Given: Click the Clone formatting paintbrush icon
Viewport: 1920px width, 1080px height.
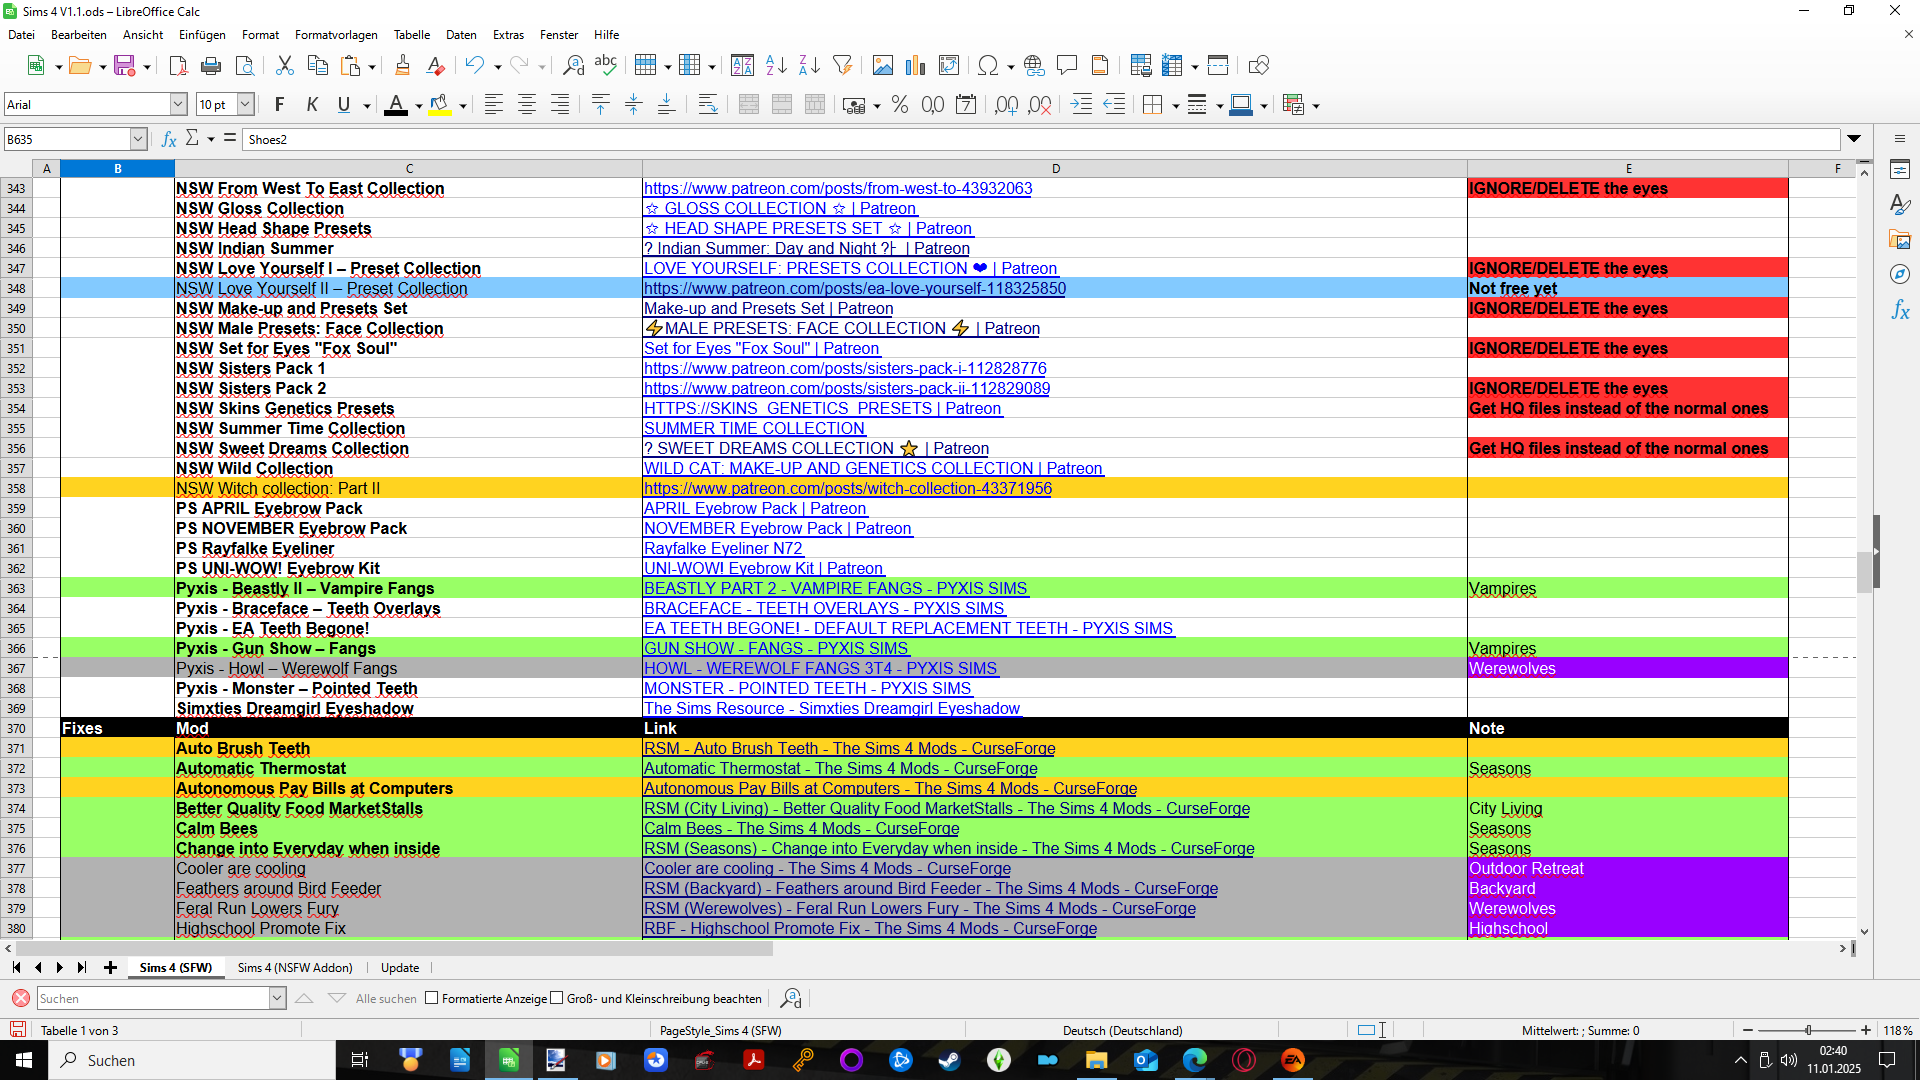Looking at the screenshot, I should (x=402, y=66).
